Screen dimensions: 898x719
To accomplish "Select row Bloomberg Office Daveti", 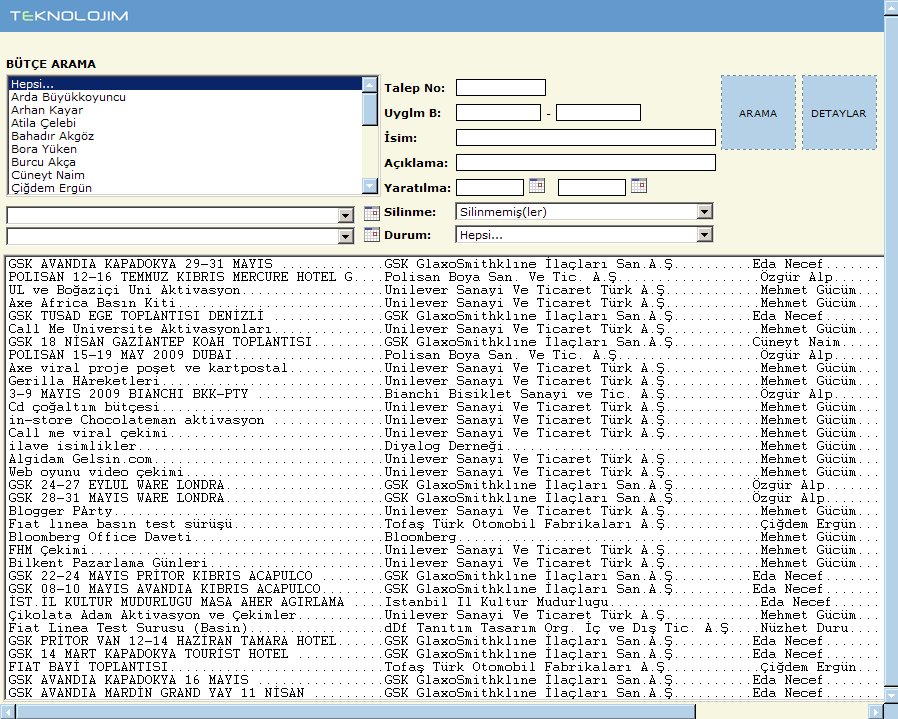I will coord(444,537).
